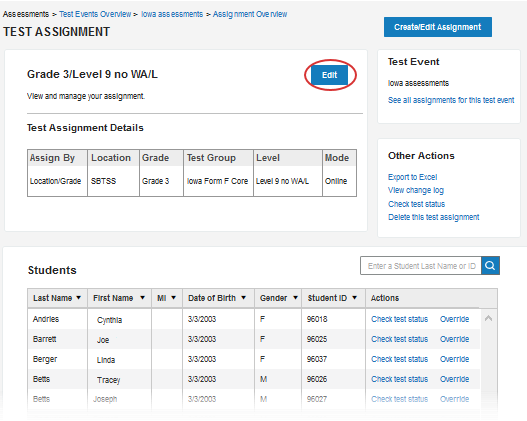
Task: Override test for Barrett
Action: pyautogui.click(x=454, y=339)
